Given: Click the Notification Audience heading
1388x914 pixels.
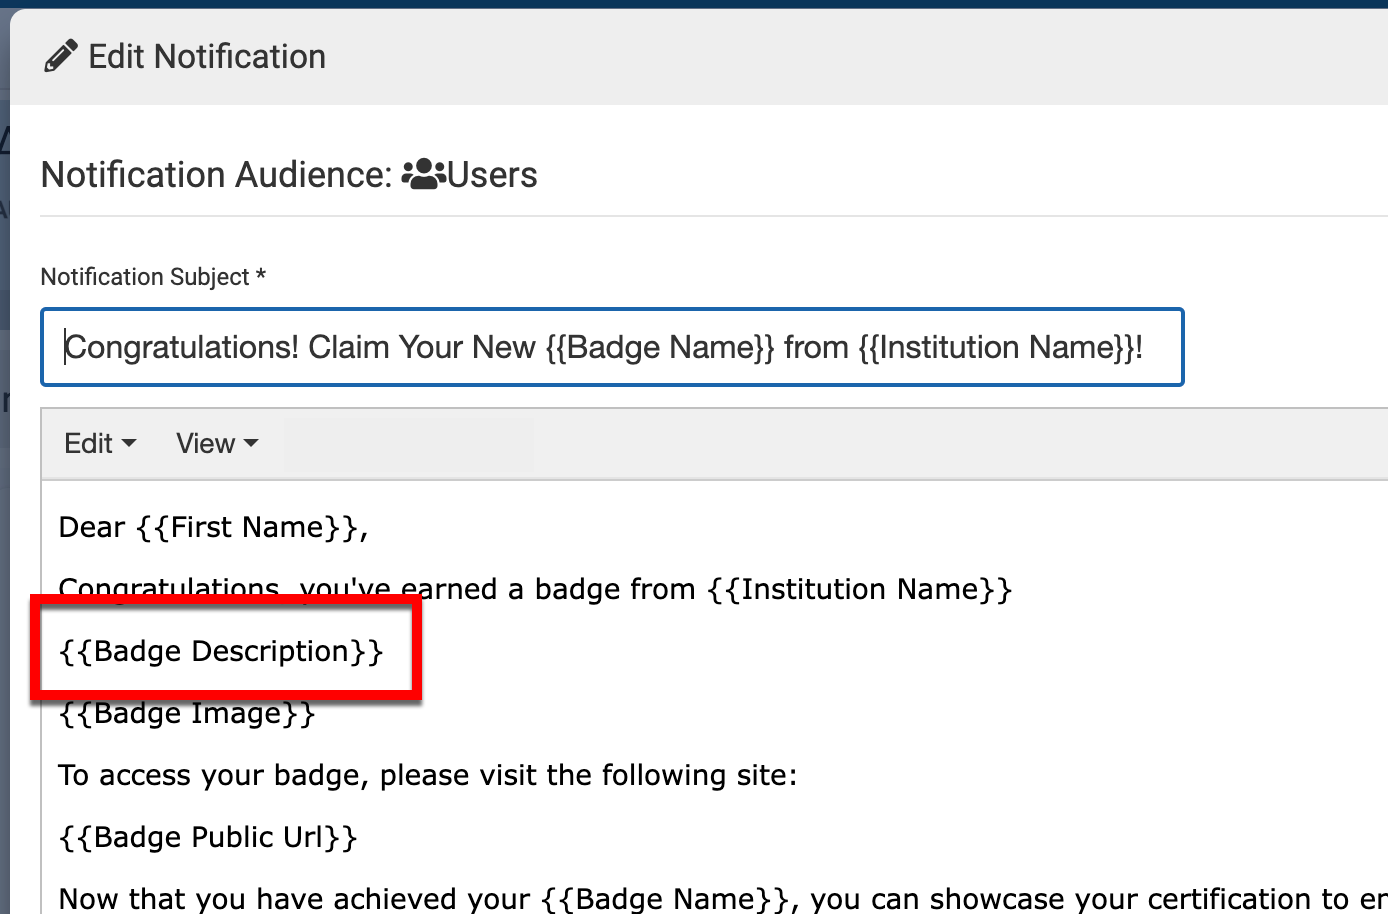Looking at the screenshot, I should coord(216,175).
